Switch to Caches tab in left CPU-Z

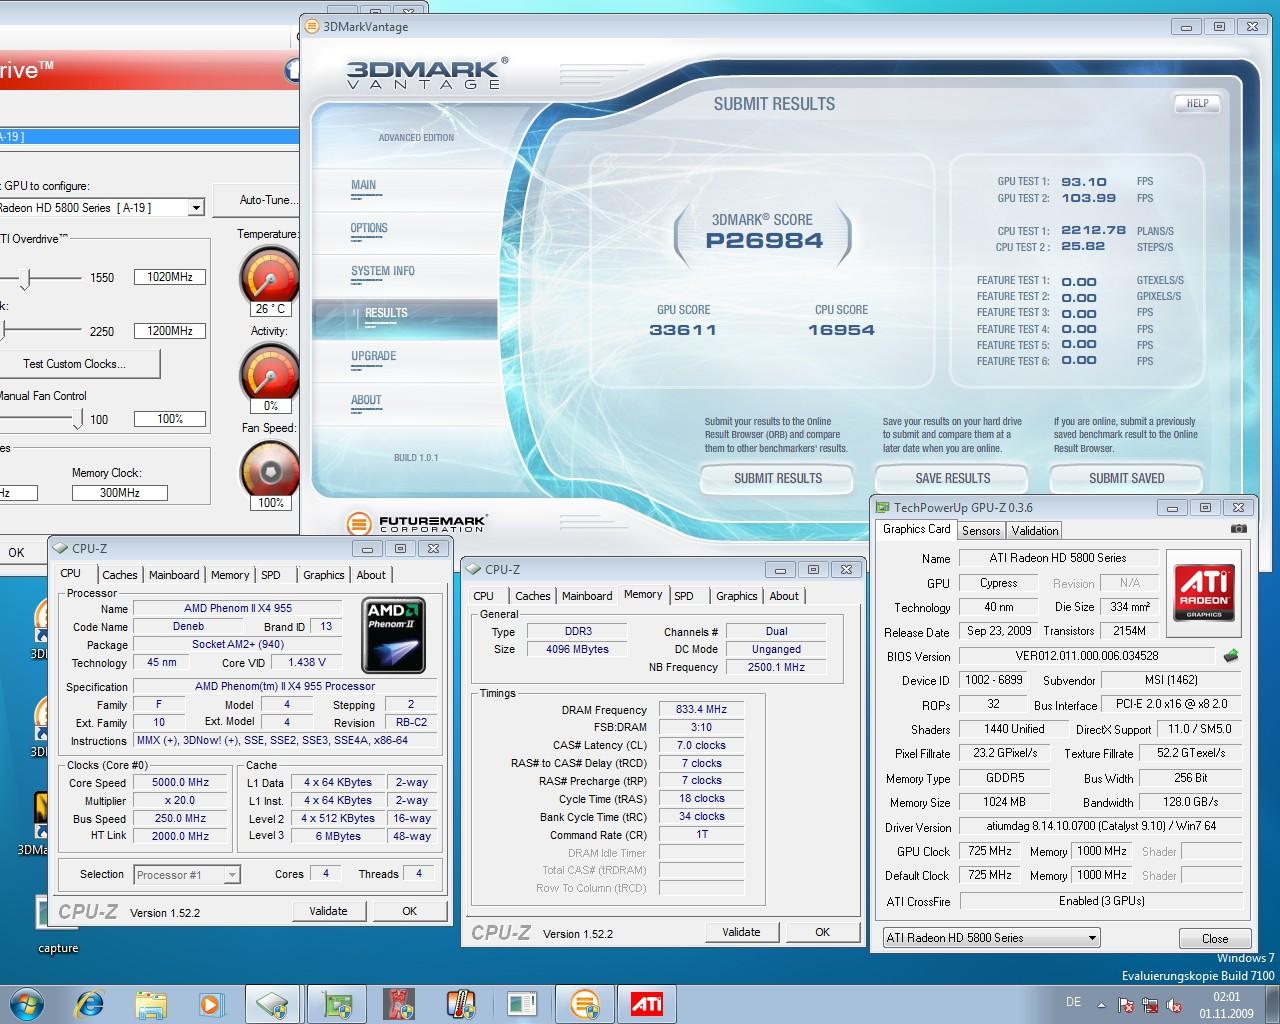pos(120,575)
